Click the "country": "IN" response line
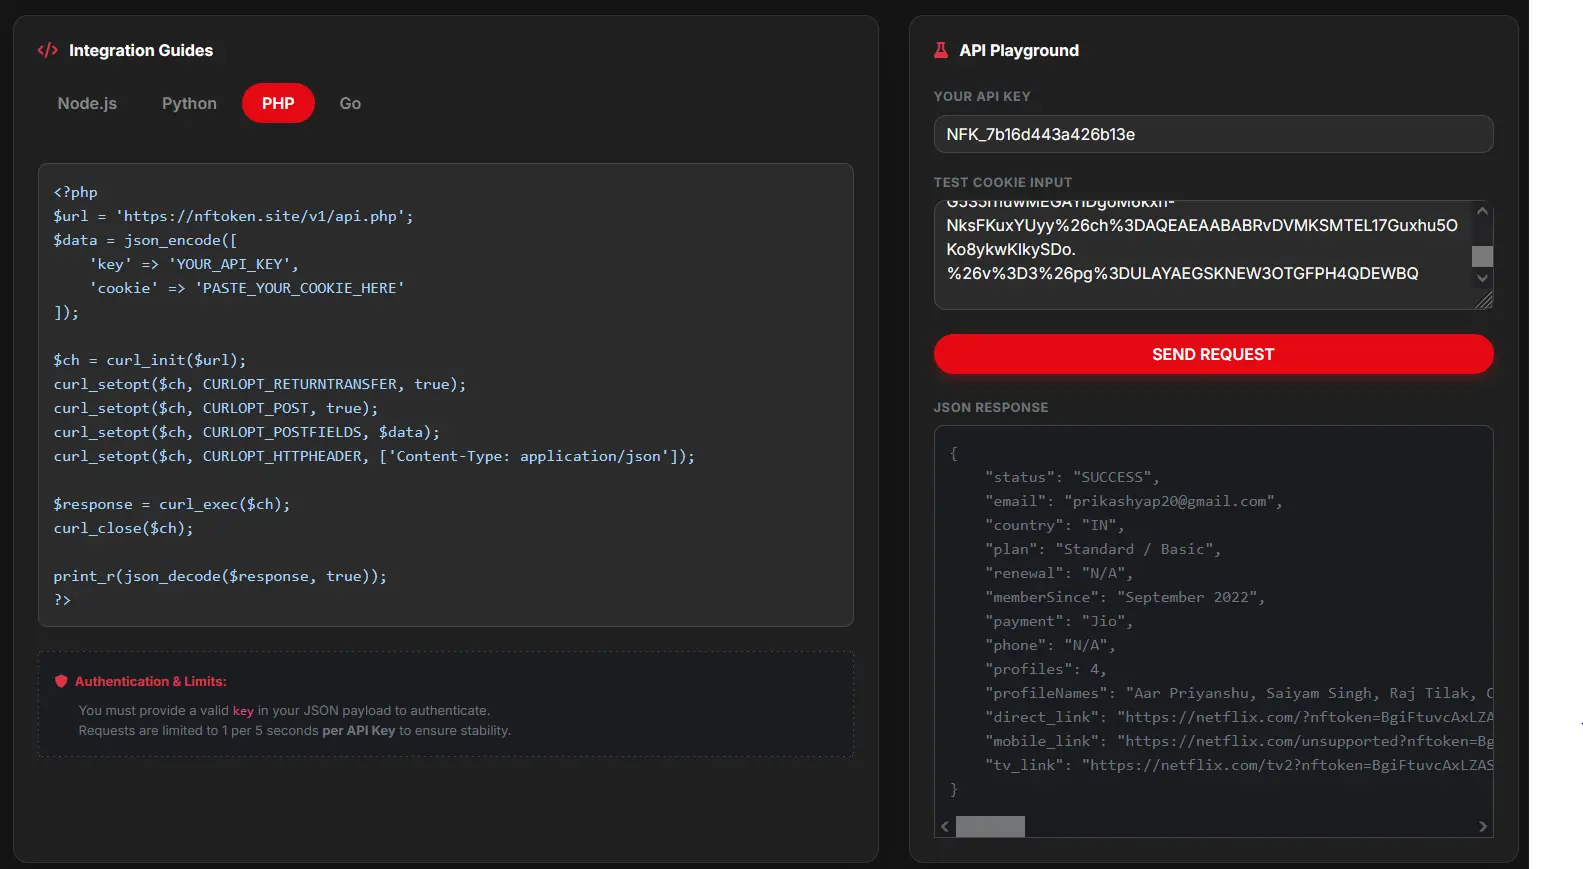Viewport: 1583px width, 869px height. pyautogui.click(x=1054, y=525)
